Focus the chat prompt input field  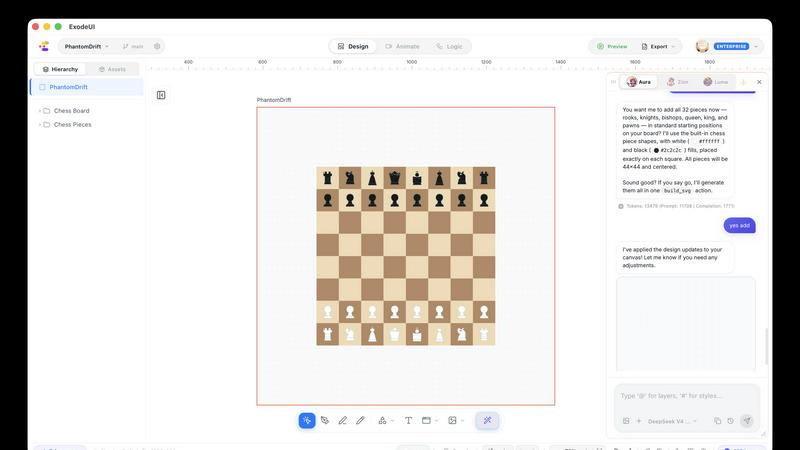687,396
